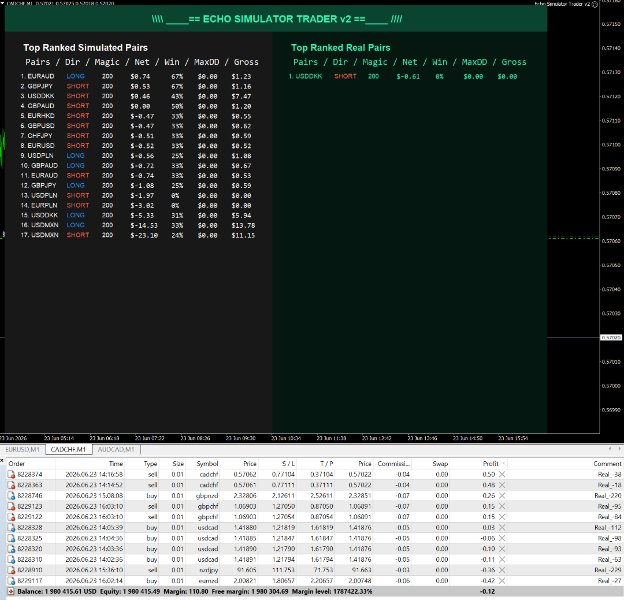Click order icon of gbpchf sell 8229122
624x600 pixels.
point(11,517)
